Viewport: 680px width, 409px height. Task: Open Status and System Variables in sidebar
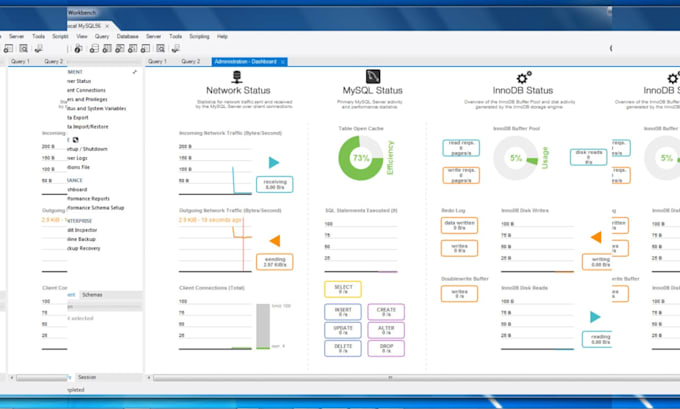click(96, 108)
